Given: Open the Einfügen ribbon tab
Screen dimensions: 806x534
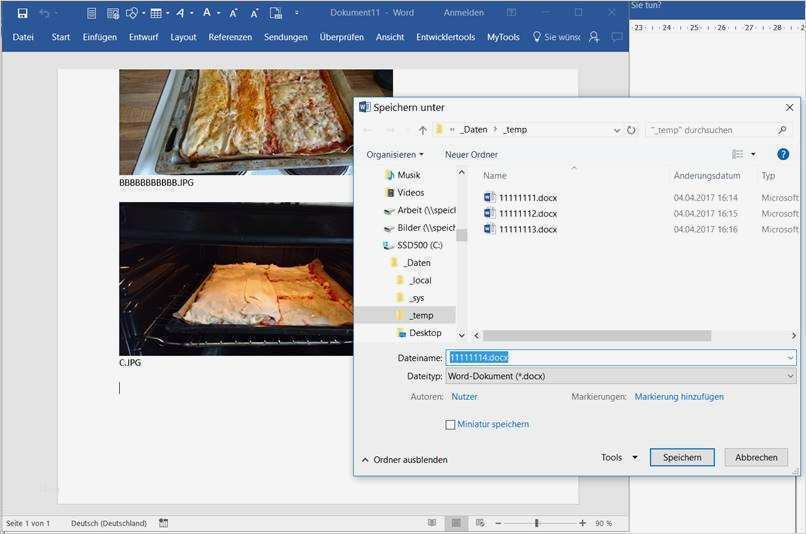Looking at the screenshot, I should [99, 37].
